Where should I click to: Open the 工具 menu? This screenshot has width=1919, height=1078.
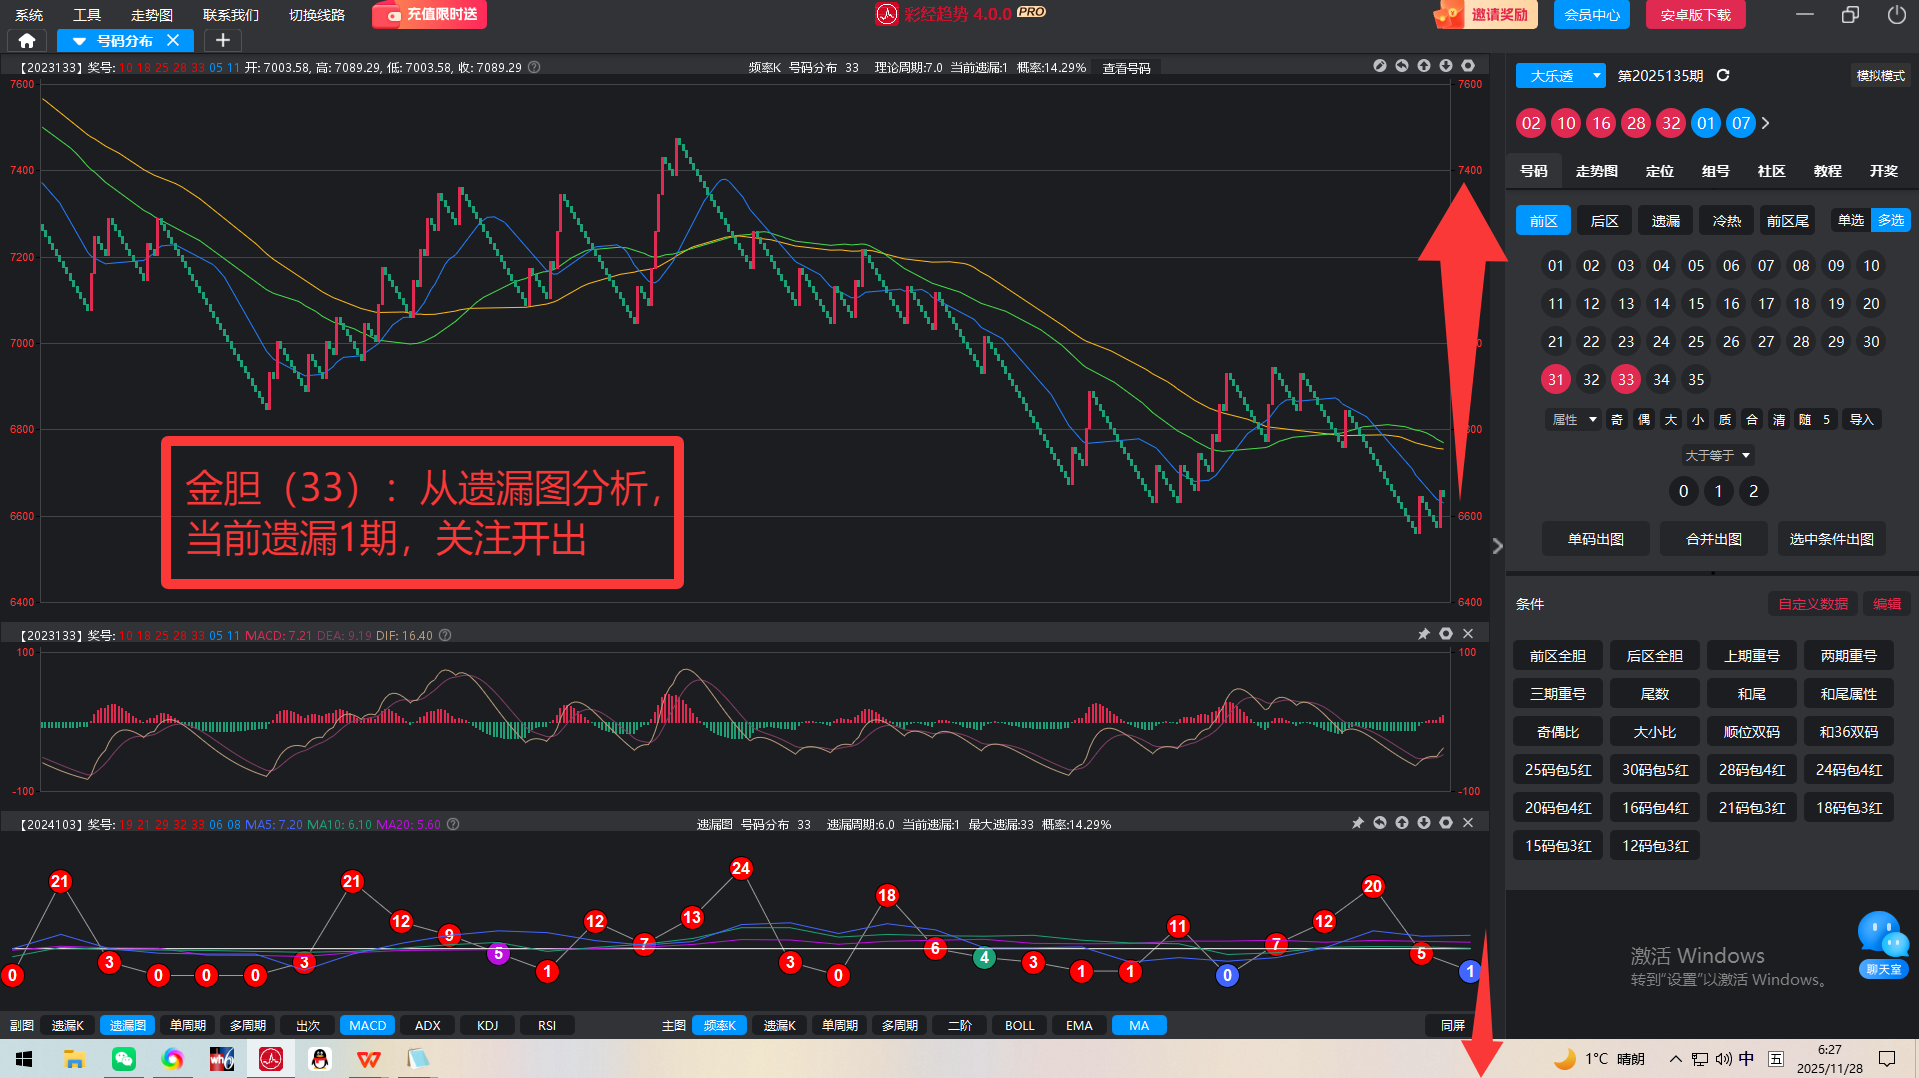(87, 15)
